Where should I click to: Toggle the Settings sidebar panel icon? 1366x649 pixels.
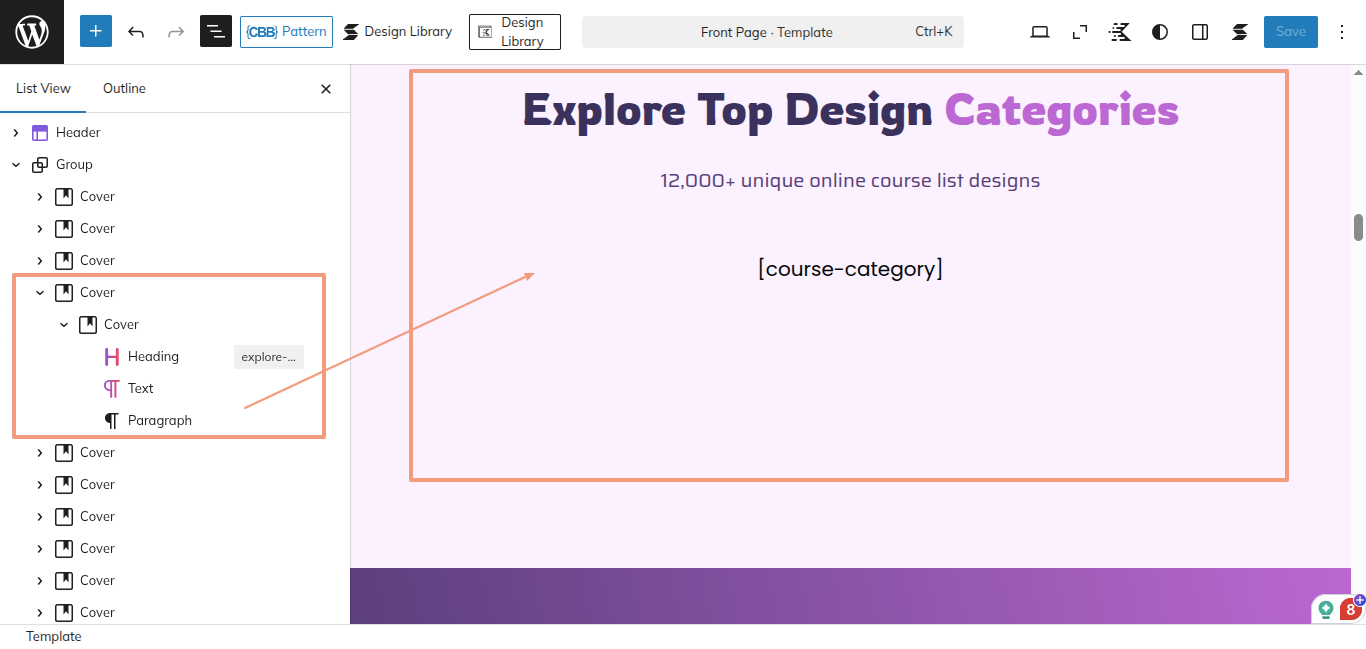[x=1200, y=32]
